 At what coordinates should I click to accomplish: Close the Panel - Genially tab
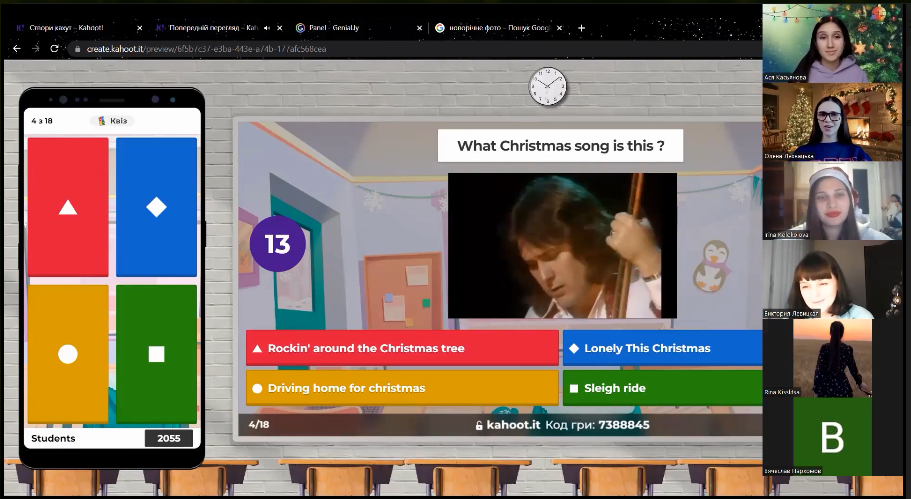pyautogui.click(x=419, y=28)
